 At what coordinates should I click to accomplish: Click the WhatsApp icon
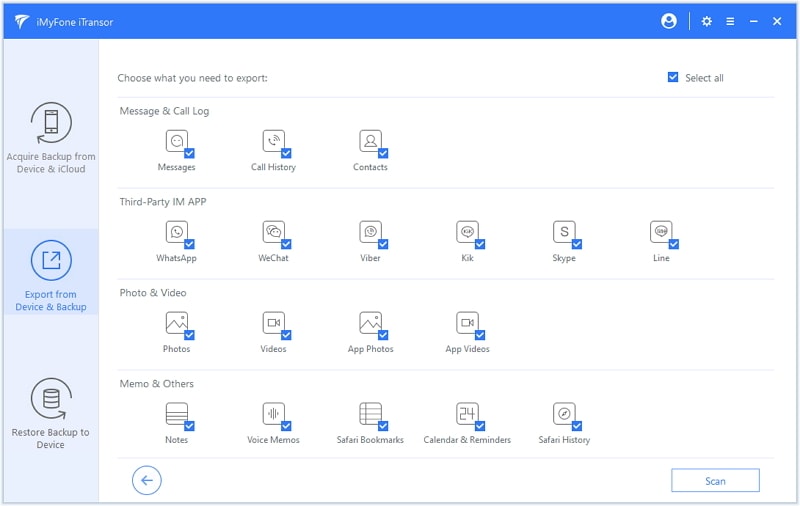[x=177, y=232]
